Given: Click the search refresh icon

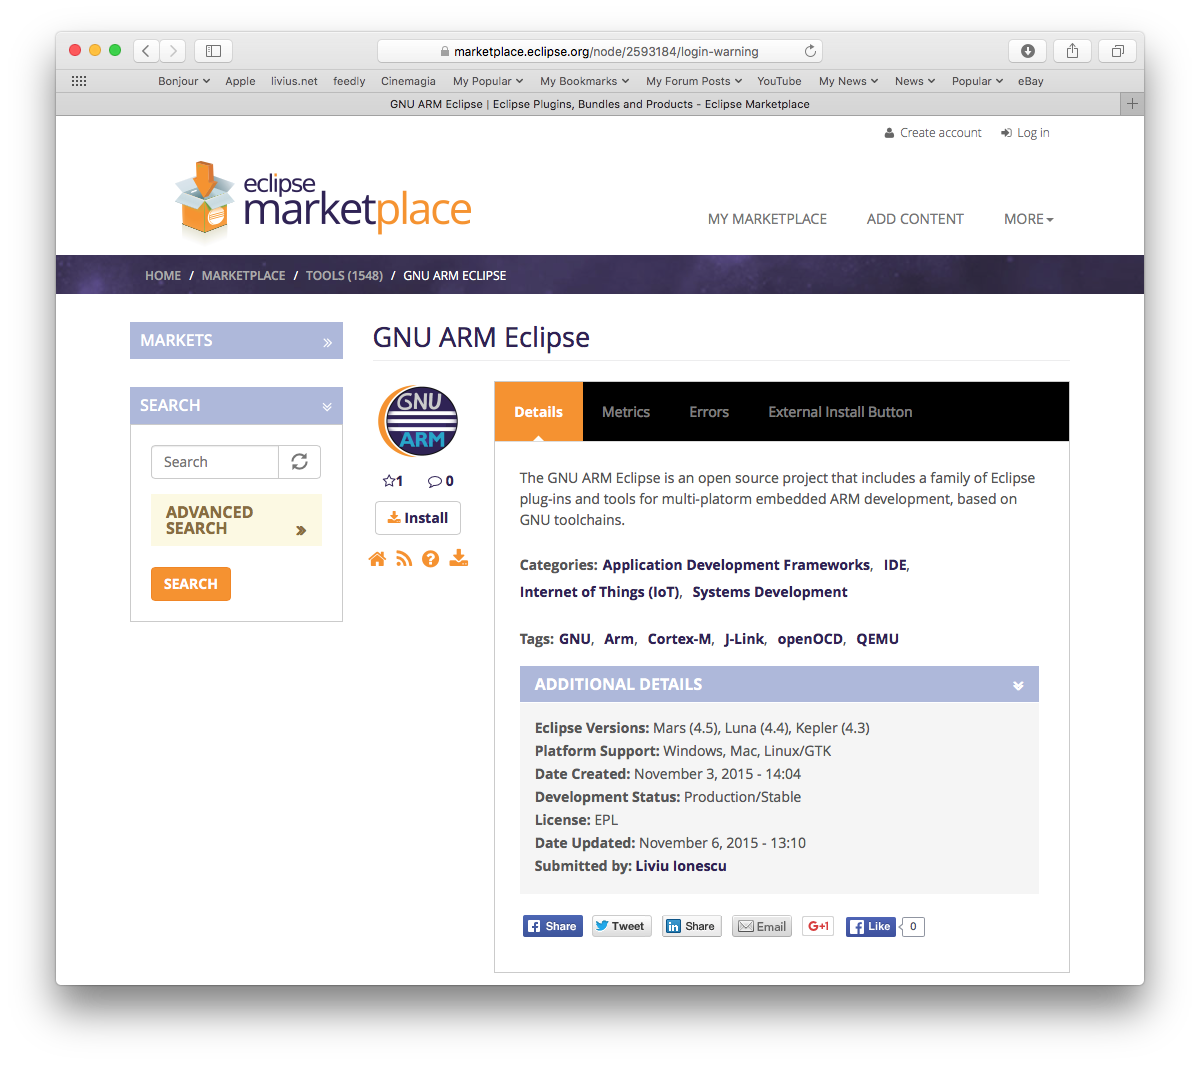Looking at the screenshot, I should [x=299, y=462].
